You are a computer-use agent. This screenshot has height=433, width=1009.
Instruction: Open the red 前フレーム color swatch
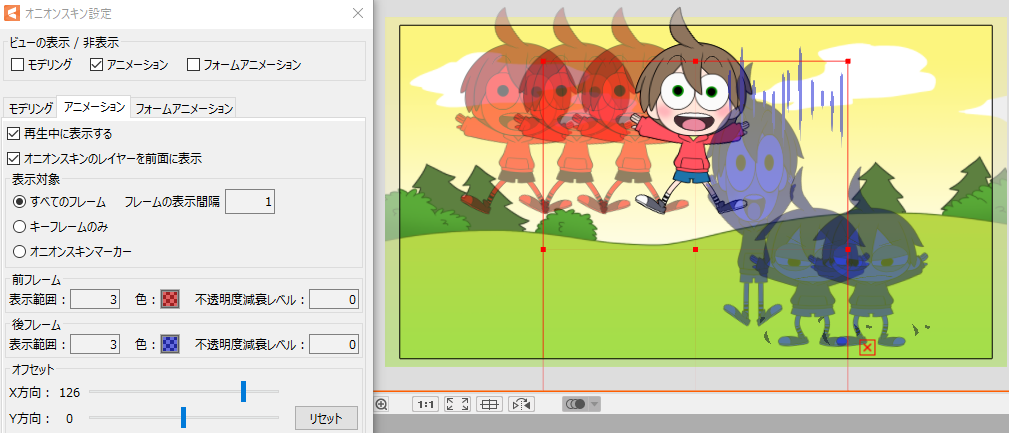[170, 299]
